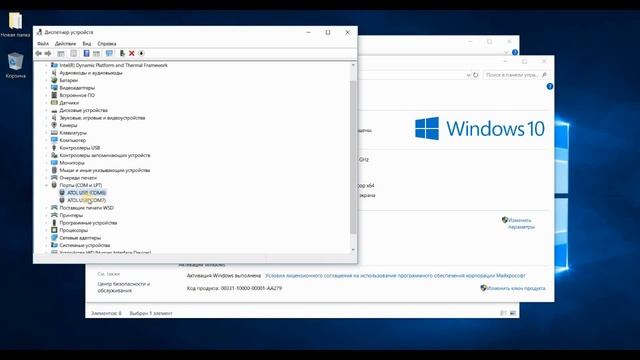The width and height of the screenshot is (640, 360).
Task: Click the vertical scrollbar thumb in Device Manager
Action: 353,157
